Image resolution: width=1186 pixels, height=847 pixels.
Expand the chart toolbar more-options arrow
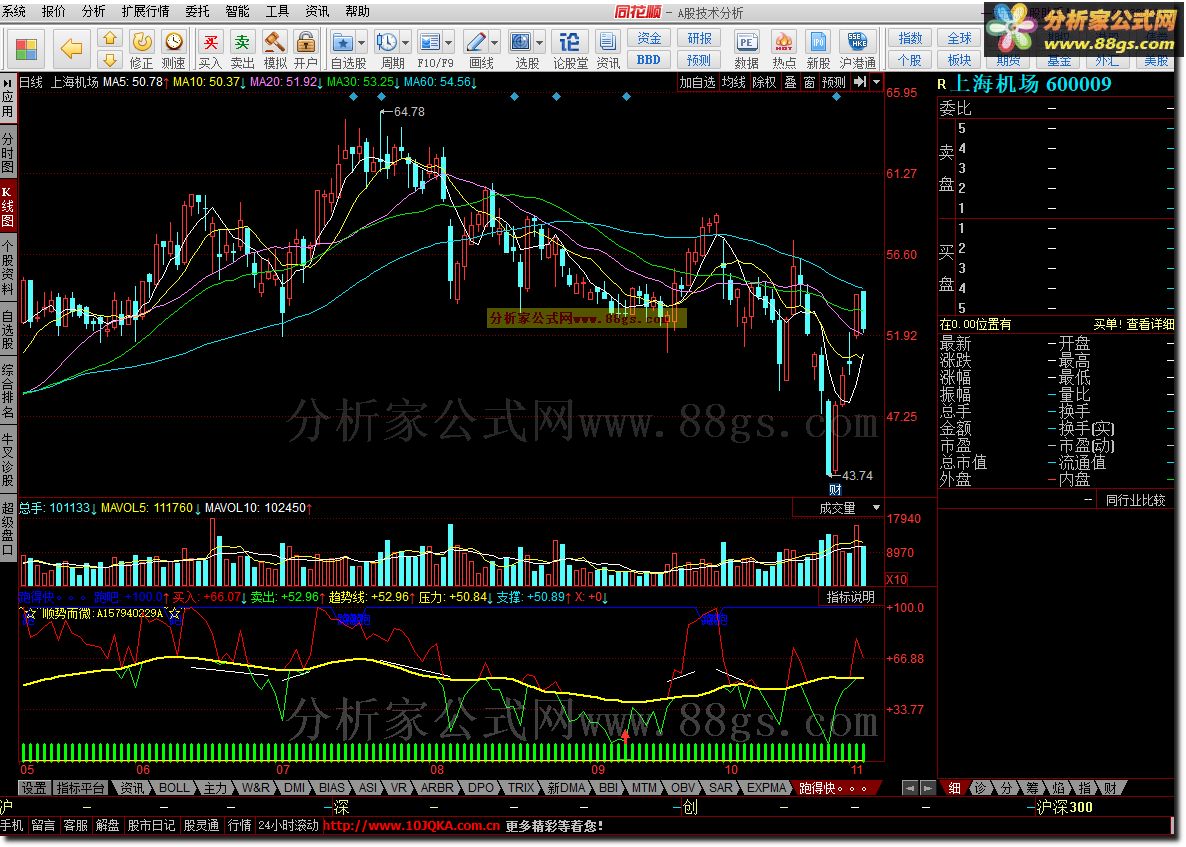click(x=877, y=82)
